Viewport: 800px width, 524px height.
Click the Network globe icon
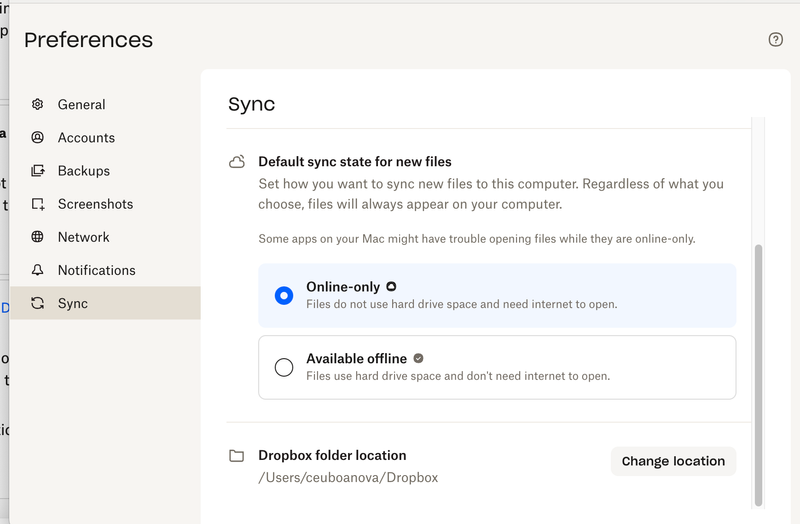(38, 237)
